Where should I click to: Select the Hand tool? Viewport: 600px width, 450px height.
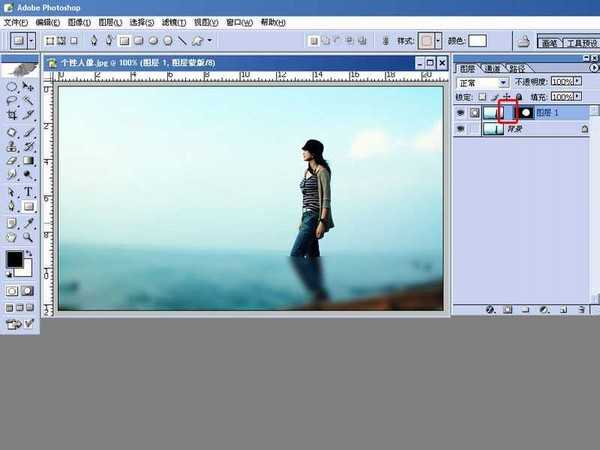pyautogui.click(x=11, y=237)
